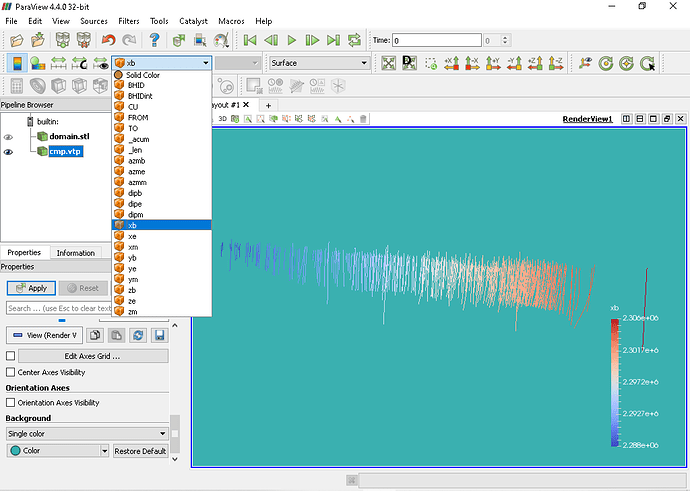
Task: Undo the last action
Action: click(x=108, y=40)
